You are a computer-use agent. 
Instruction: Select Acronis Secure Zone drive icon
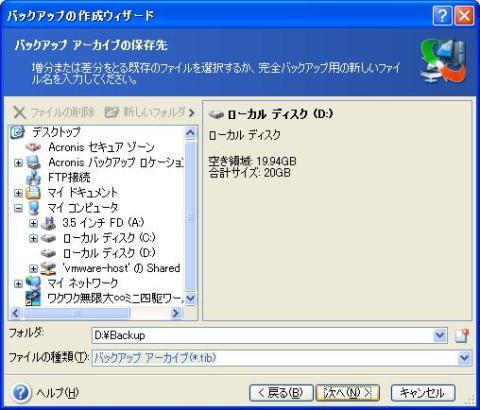(33, 147)
